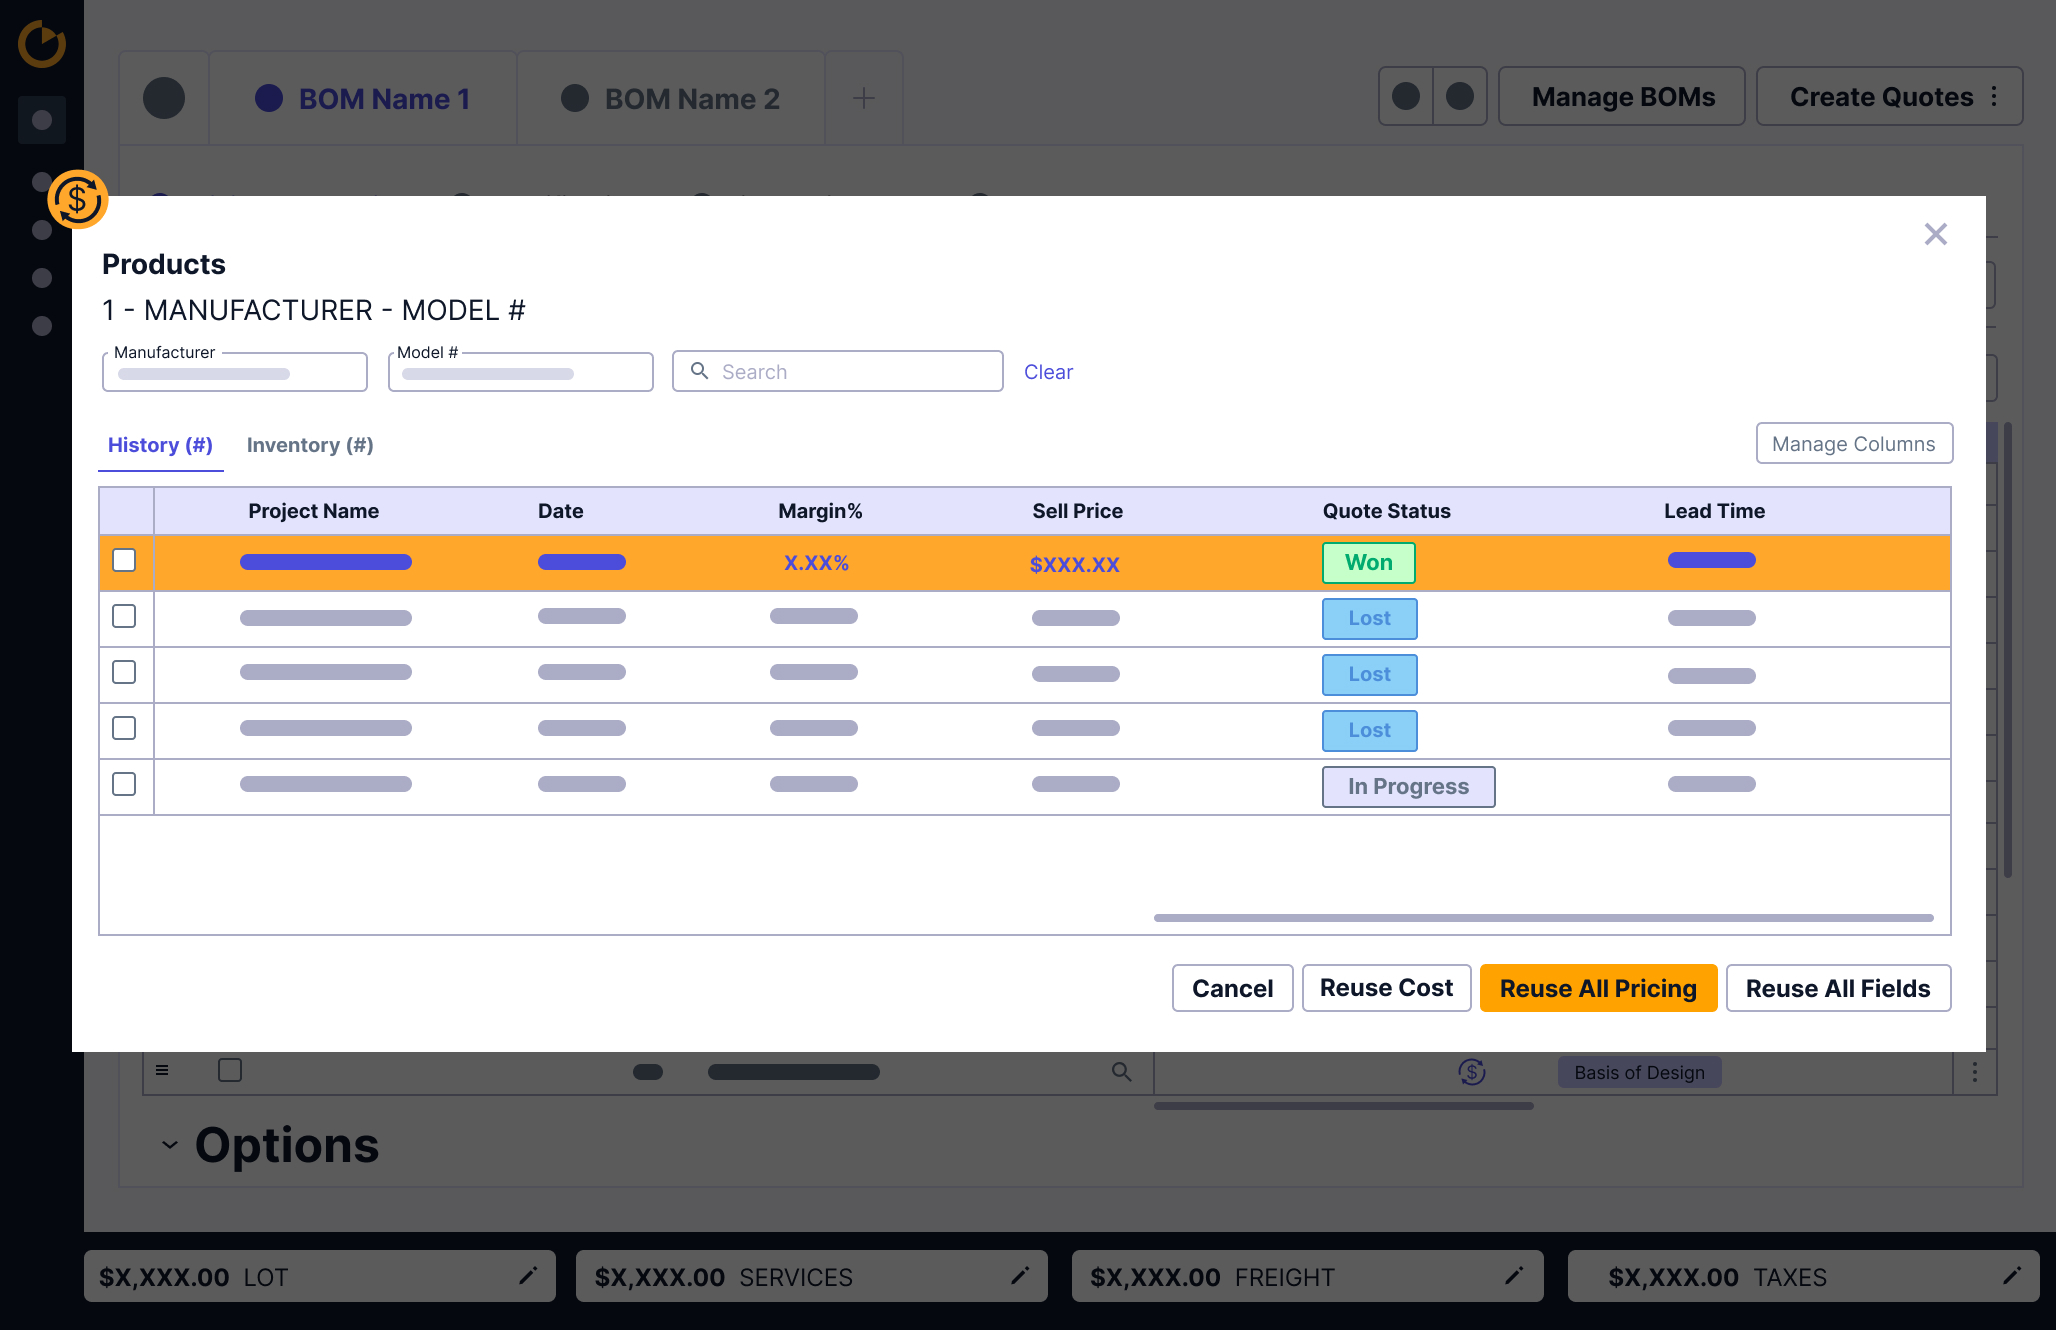
Task: Tick the checkbox on first Lost row
Action: pyautogui.click(x=124, y=616)
